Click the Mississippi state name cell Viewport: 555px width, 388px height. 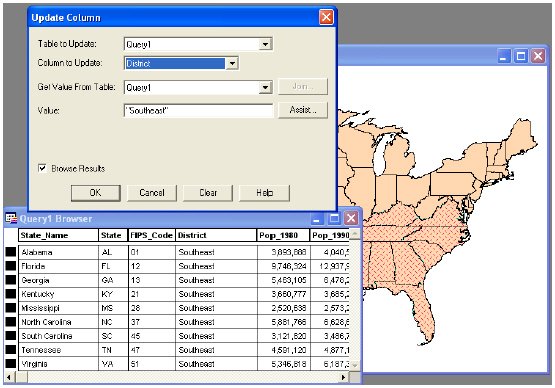point(58,308)
